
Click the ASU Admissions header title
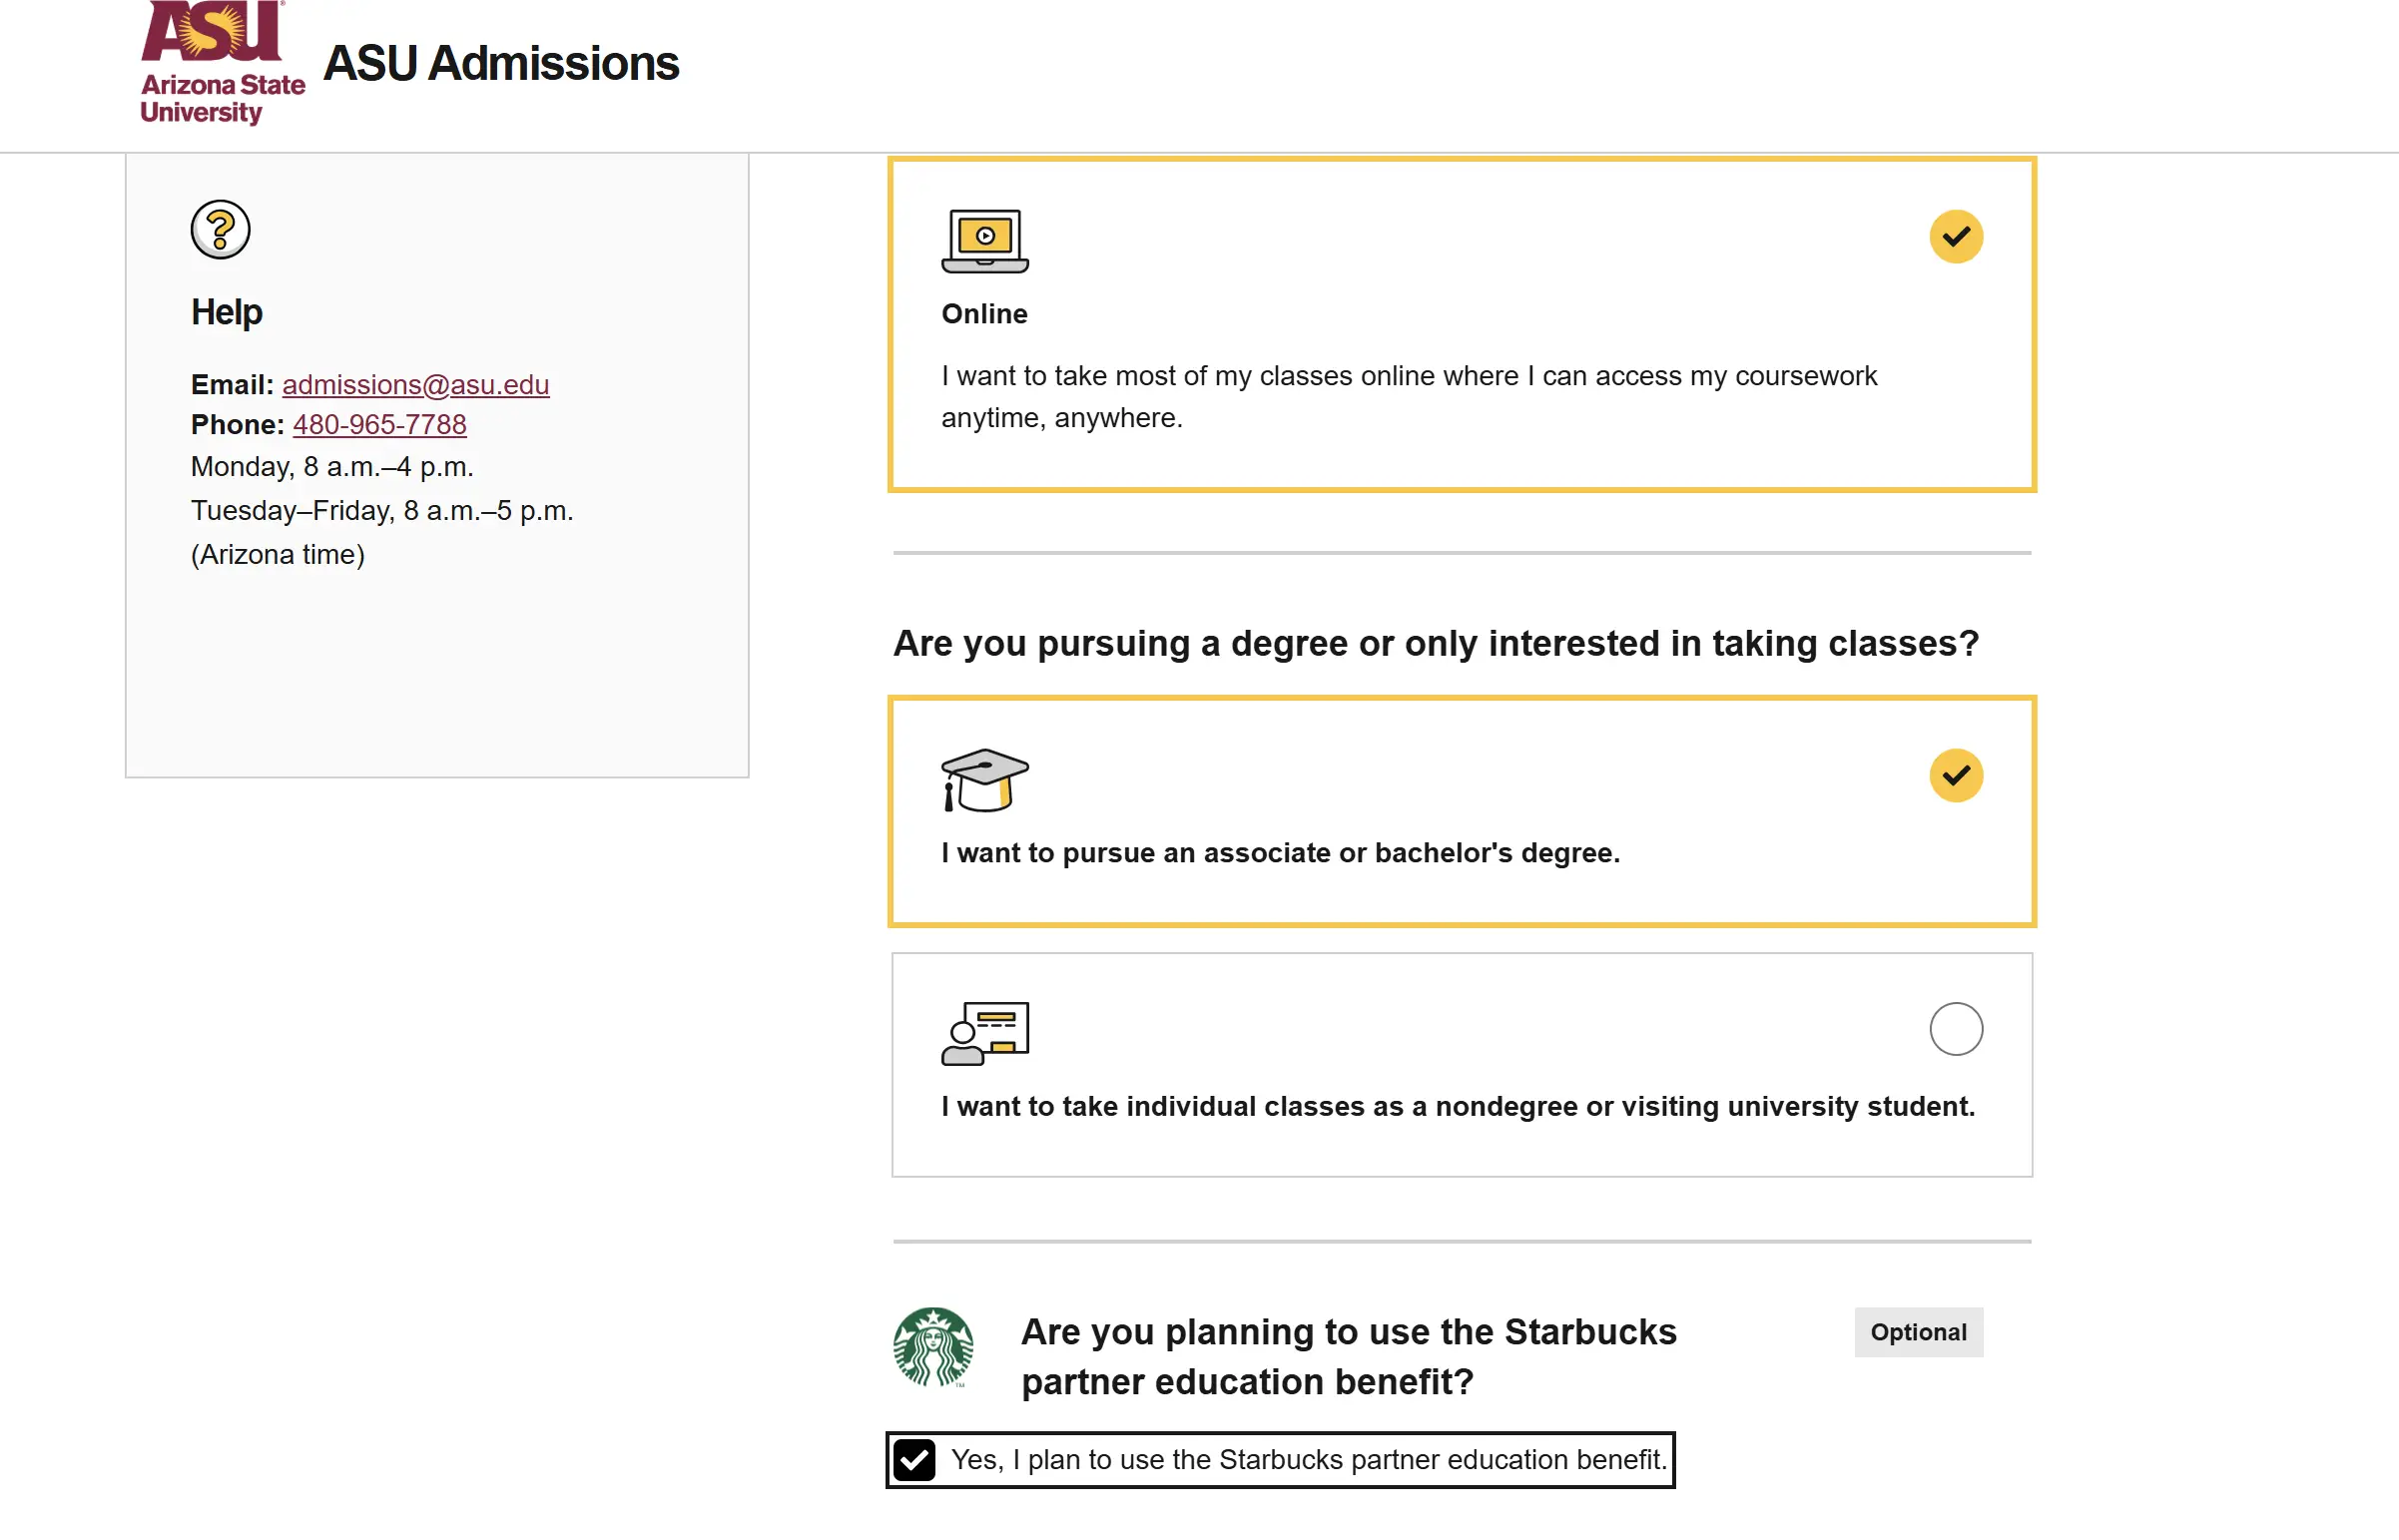[x=501, y=63]
